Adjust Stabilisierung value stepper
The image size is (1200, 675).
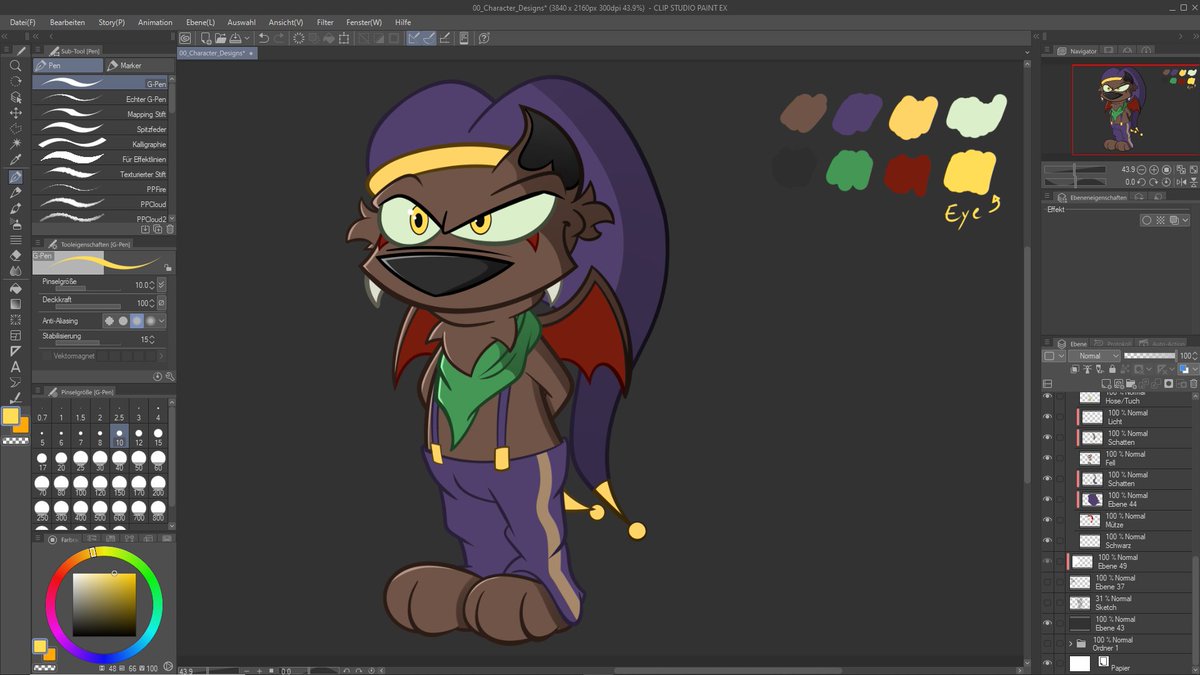pyautogui.click(x=151, y=339)
